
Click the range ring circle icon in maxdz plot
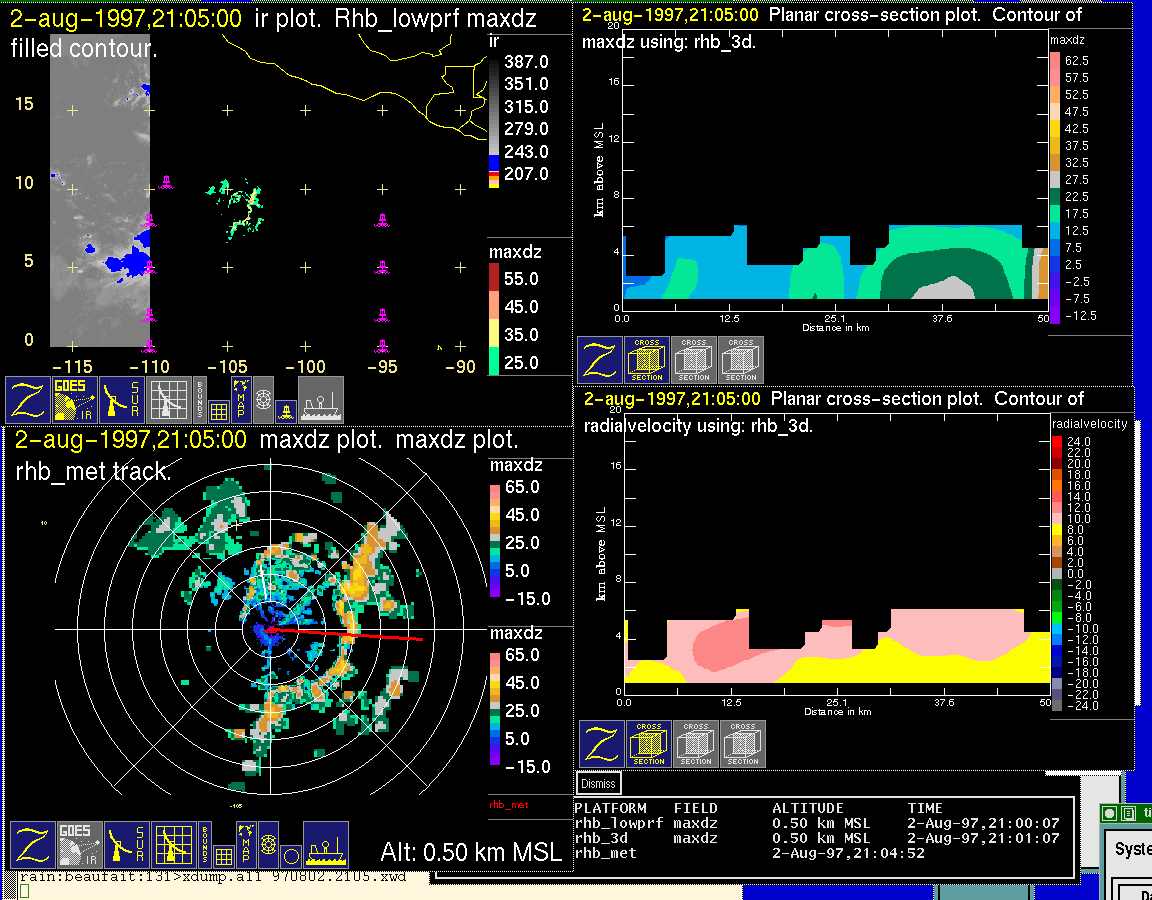(x=290, y=857)
